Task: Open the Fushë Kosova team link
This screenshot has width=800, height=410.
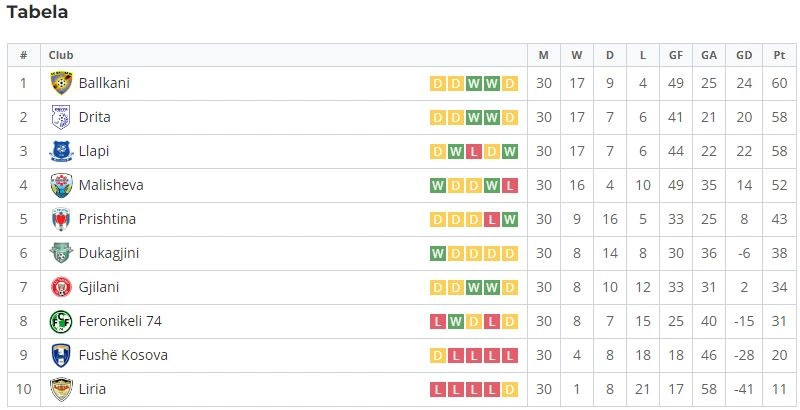Action: (123, 355)
